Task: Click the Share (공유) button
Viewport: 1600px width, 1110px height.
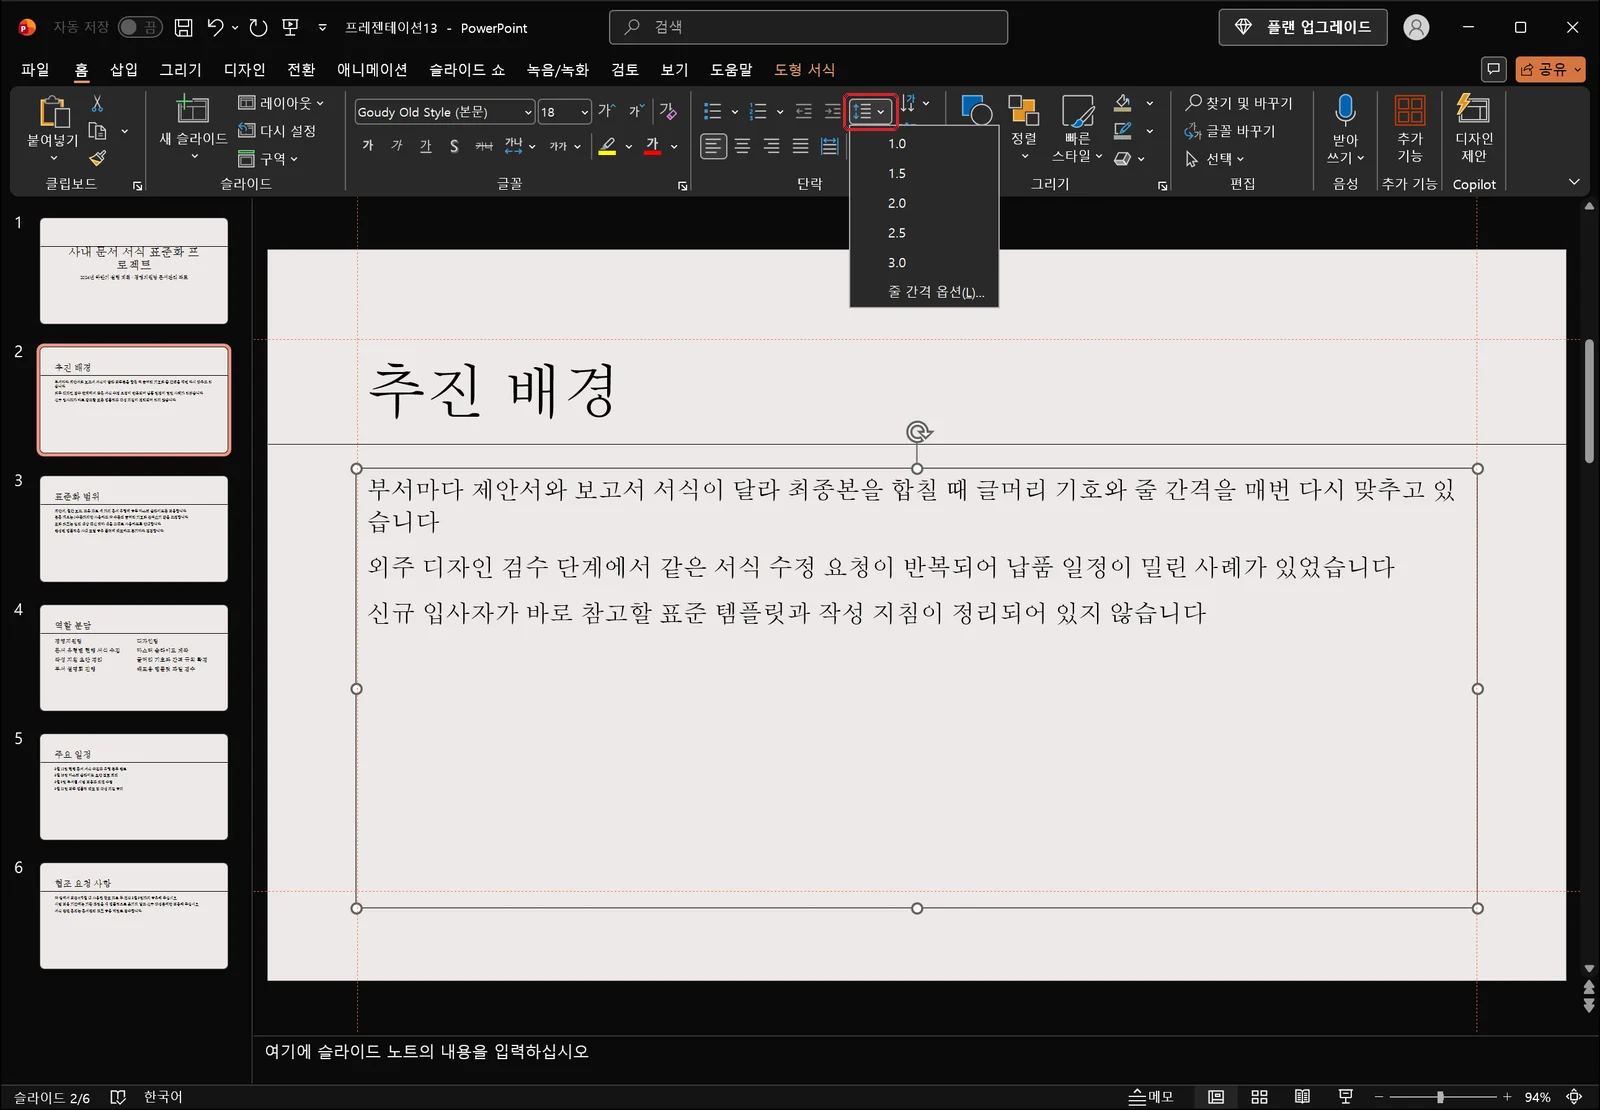Action: pos(1550,69)
